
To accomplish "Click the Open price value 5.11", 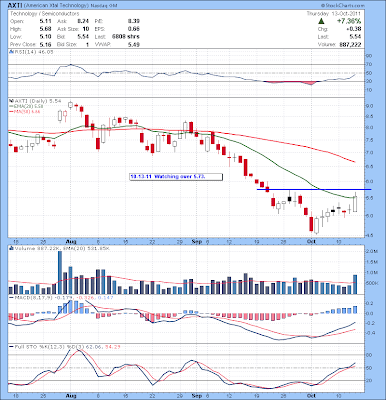I will (45, 21).
